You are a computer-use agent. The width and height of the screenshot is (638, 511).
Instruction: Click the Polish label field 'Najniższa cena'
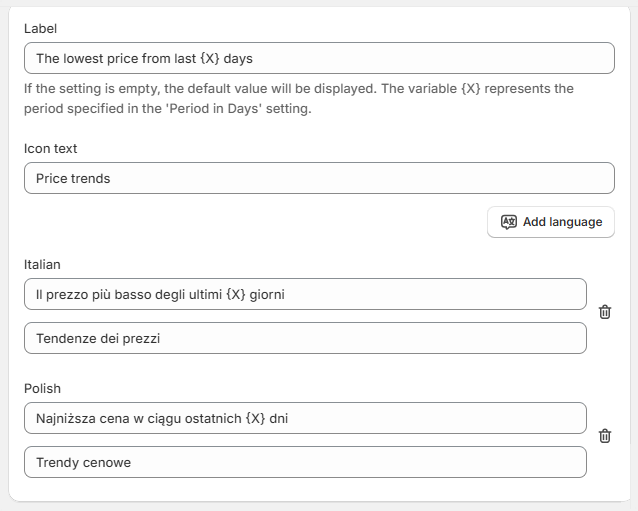tap(305, 418)
